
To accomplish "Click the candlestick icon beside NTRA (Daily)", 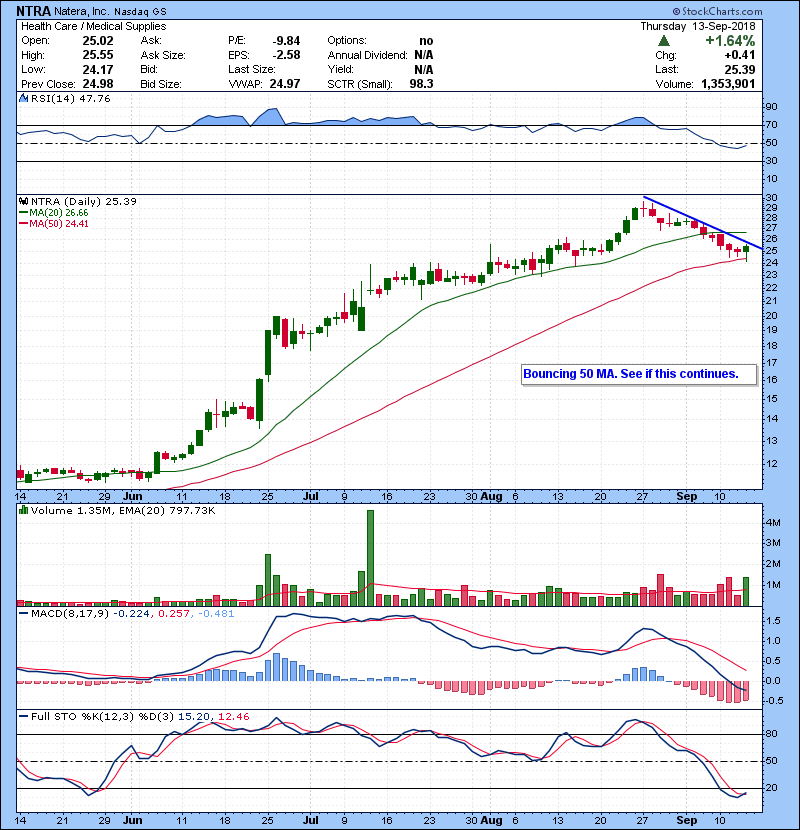I will [x=24, y=201].
